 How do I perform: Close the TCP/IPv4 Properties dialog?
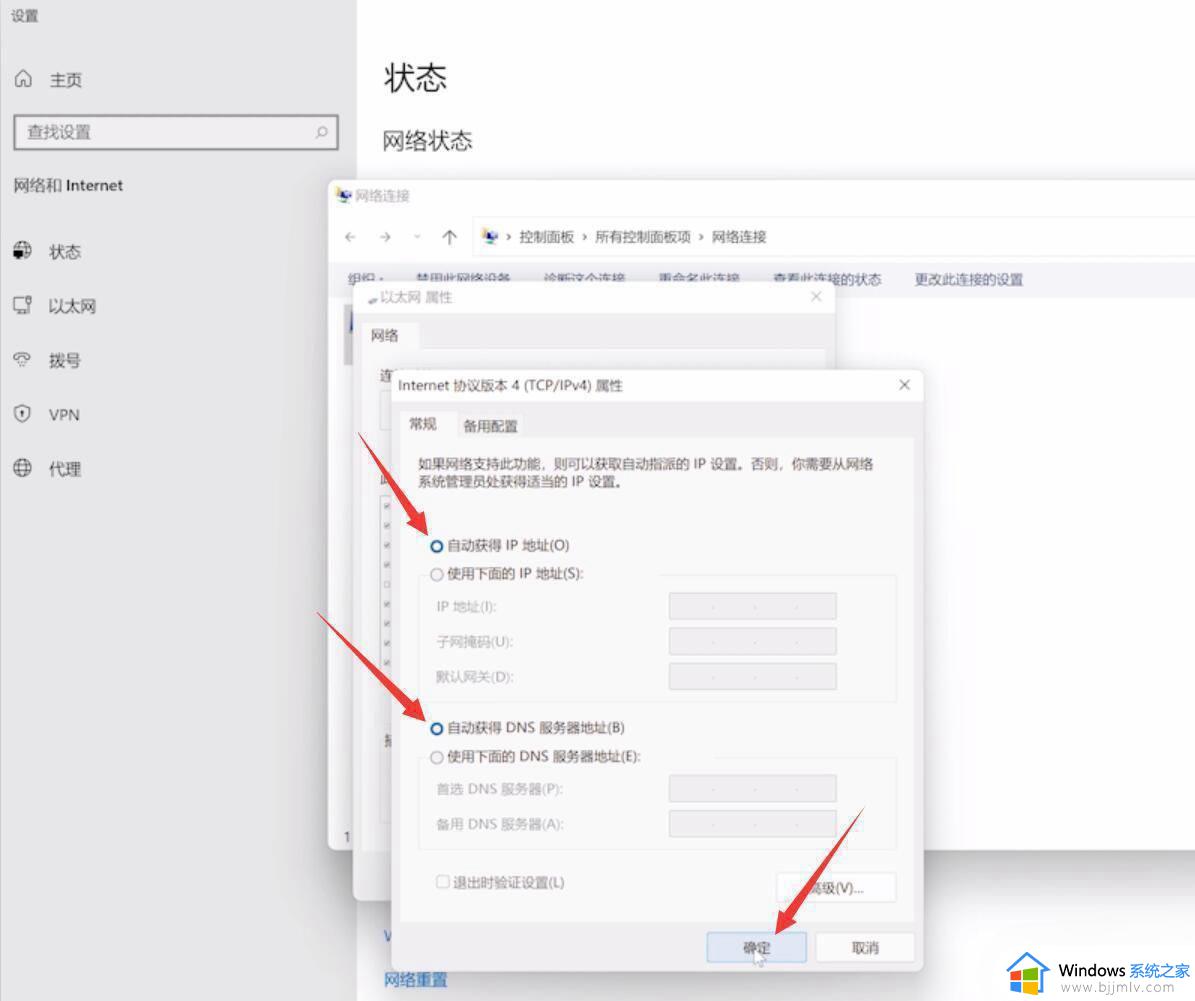pos(905,385)
